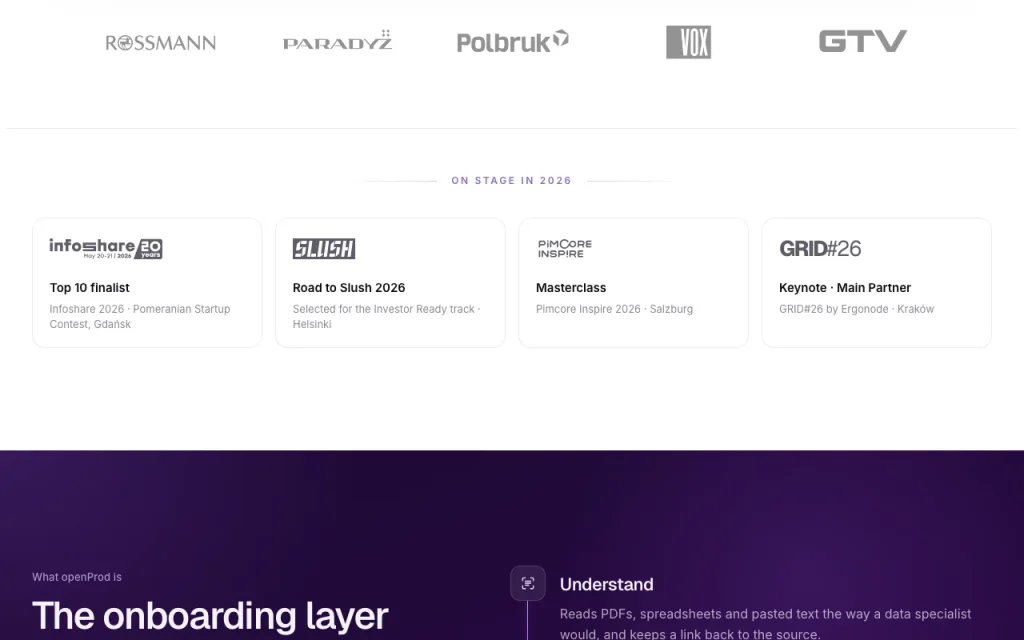
Task: Click the 'Understand' step heading
Action: [607, 584]
